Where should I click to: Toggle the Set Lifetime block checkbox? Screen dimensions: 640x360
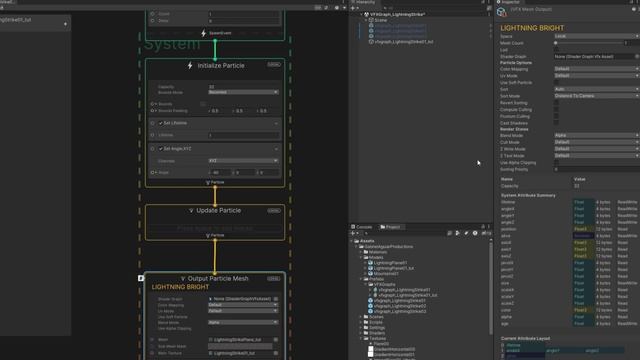pyautogui.click(x=161, y=123)
